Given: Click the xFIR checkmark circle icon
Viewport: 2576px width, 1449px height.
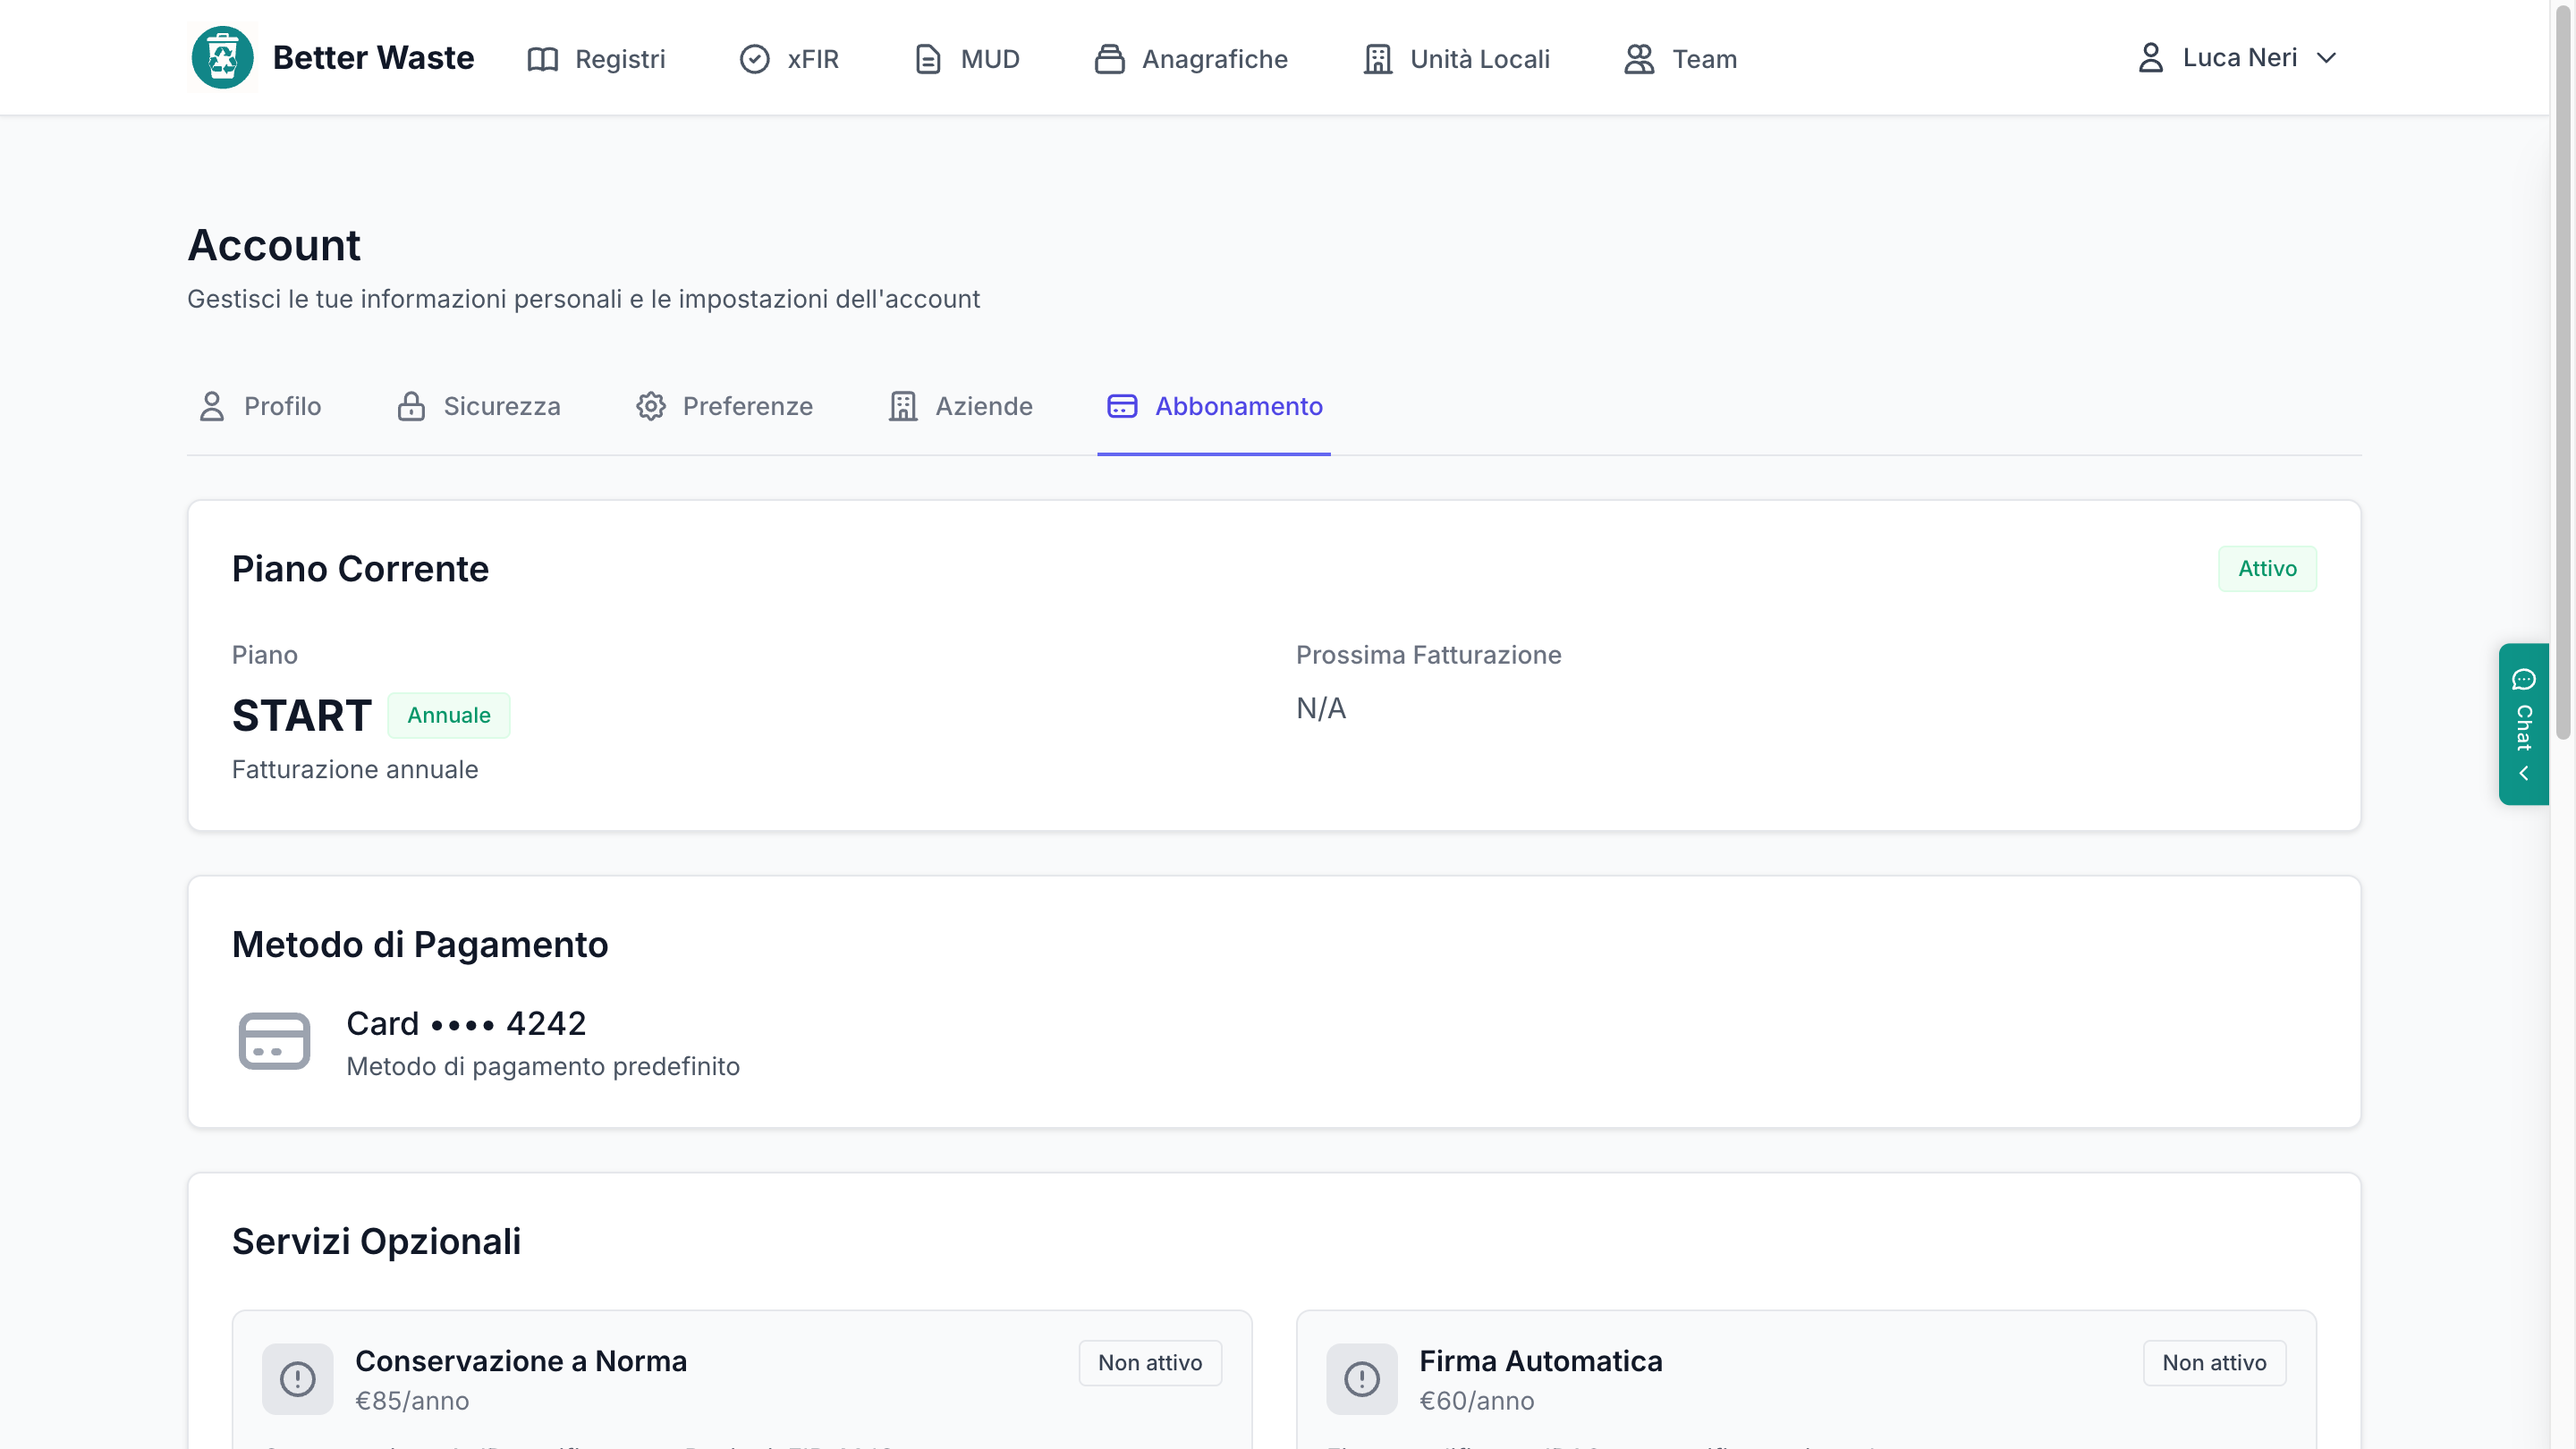Looking at the screenshot, I should tap(755, 59).
